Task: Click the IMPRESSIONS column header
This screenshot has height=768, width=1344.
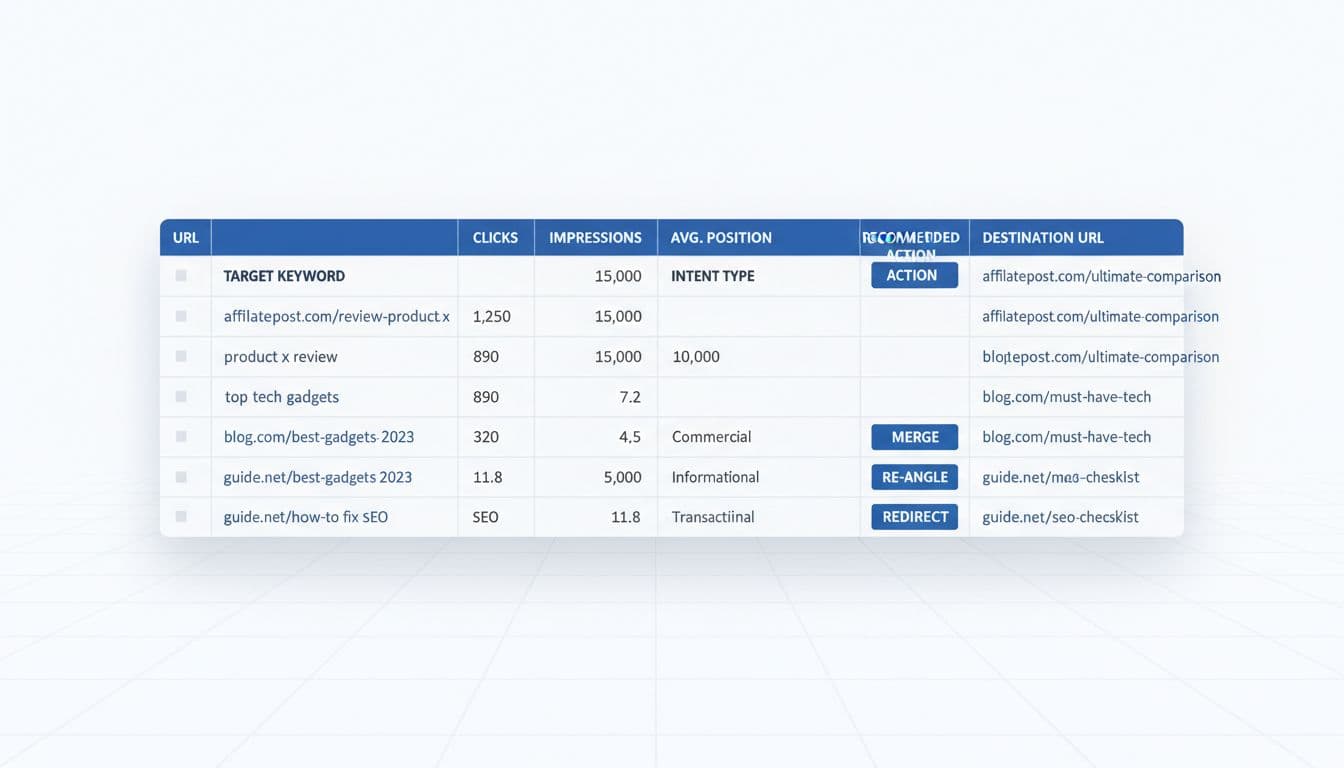Action: 595,237
